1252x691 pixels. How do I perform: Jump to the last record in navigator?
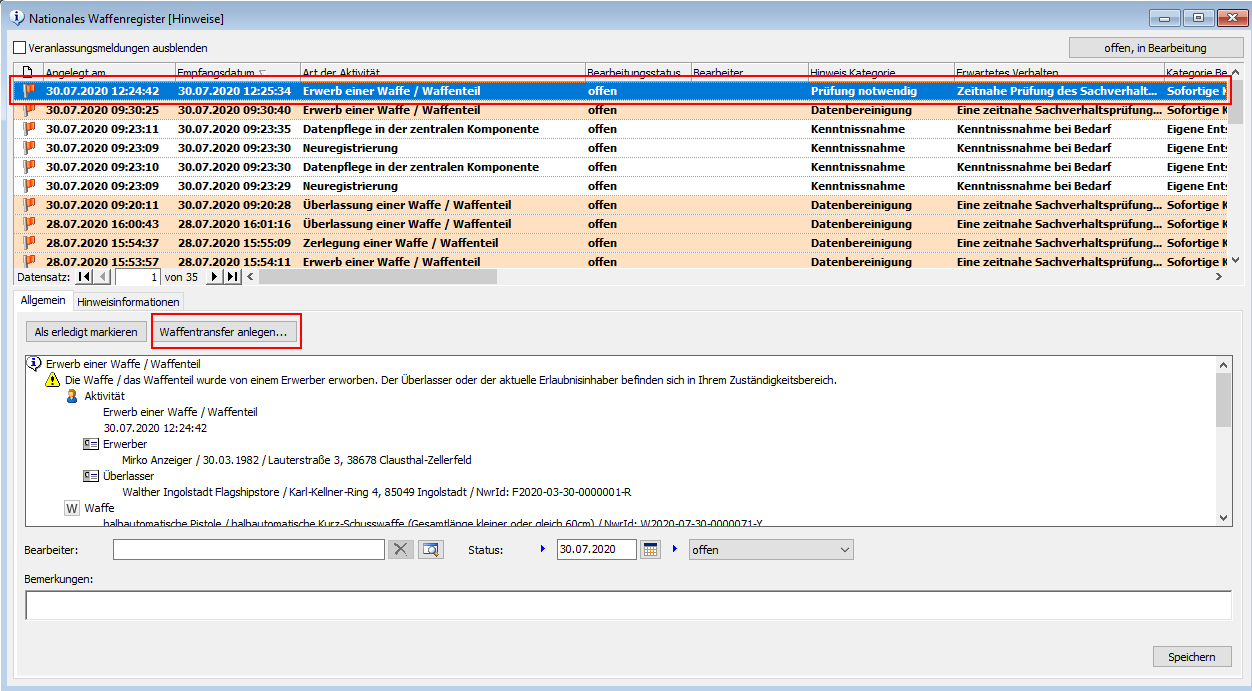pos(232,277)
